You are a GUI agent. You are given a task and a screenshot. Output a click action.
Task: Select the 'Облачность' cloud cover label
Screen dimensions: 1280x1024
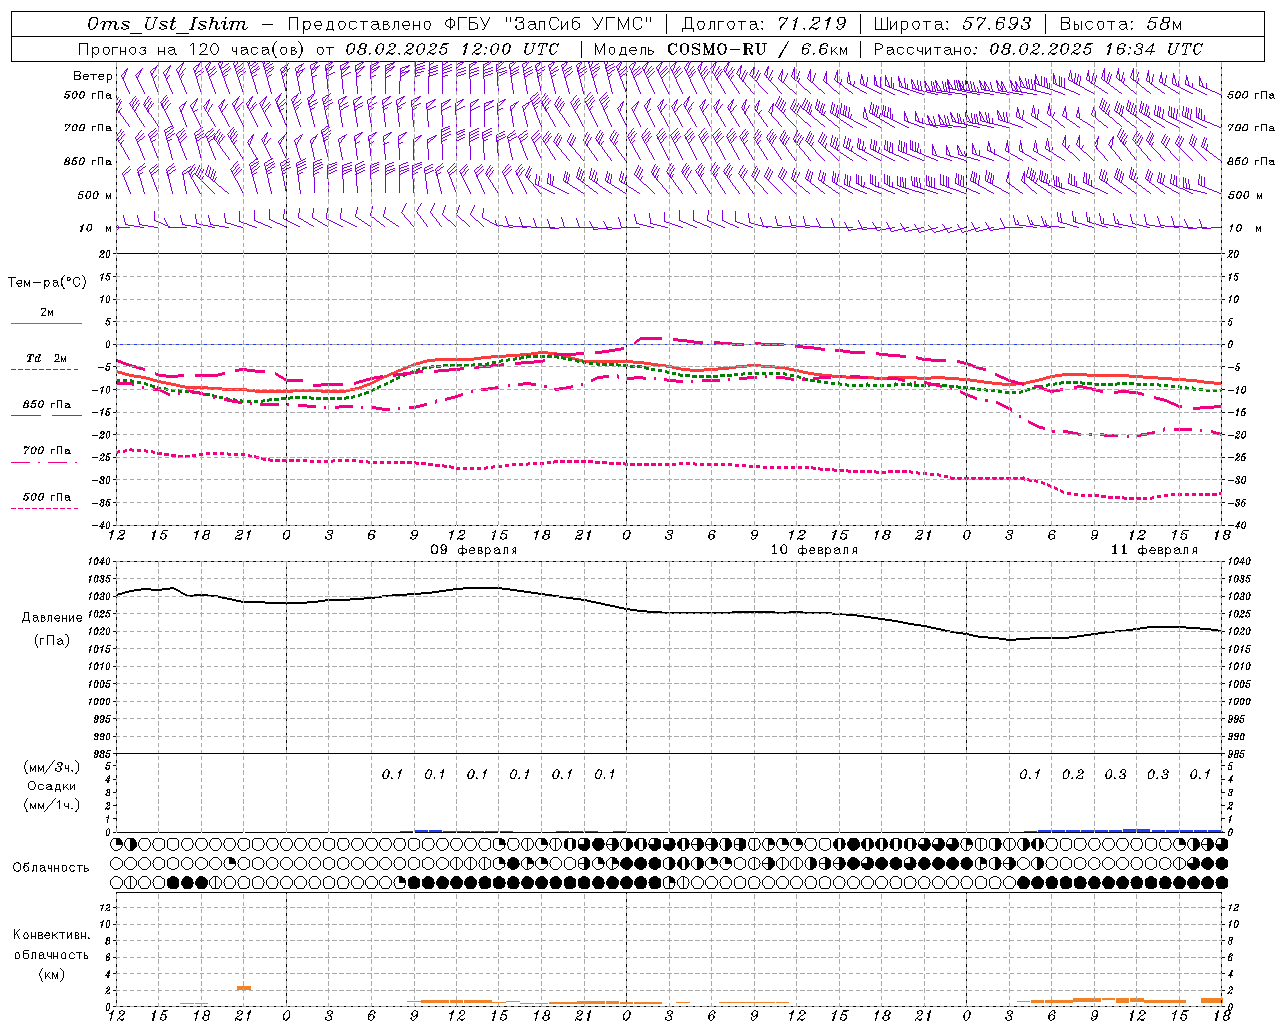click(51, 867)
